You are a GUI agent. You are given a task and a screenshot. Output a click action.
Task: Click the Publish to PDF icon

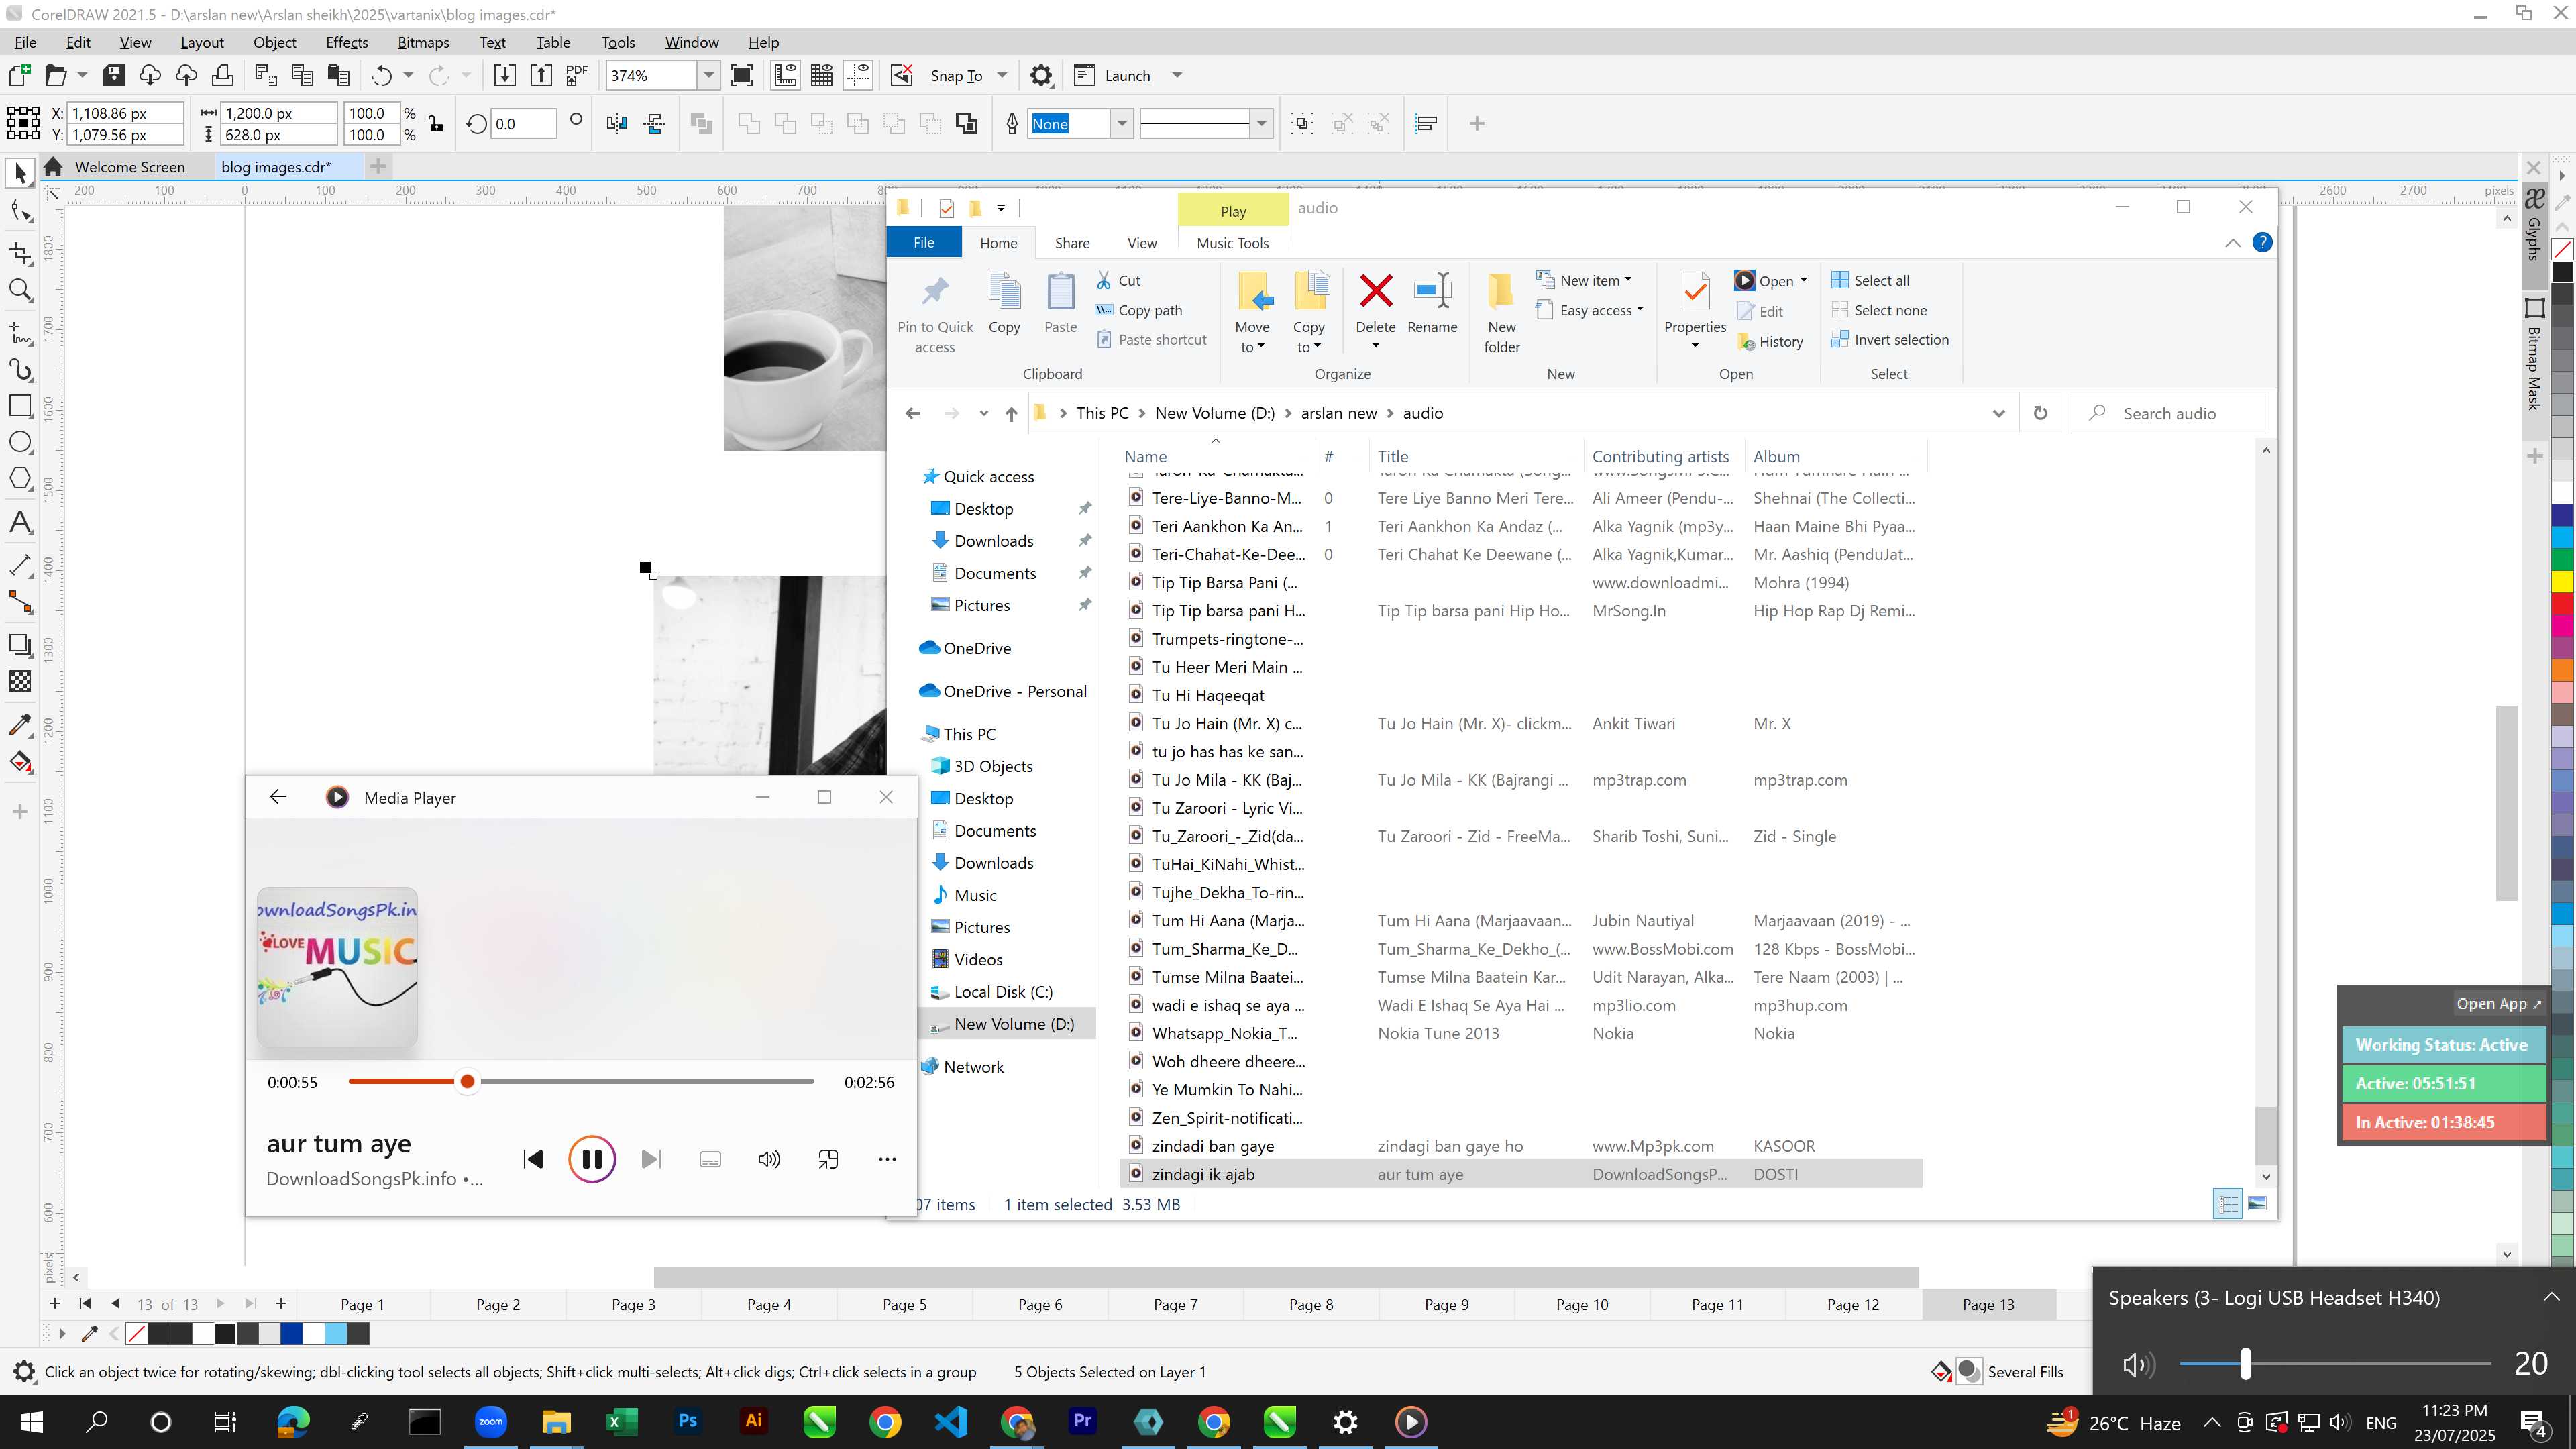tap(577, 75)
